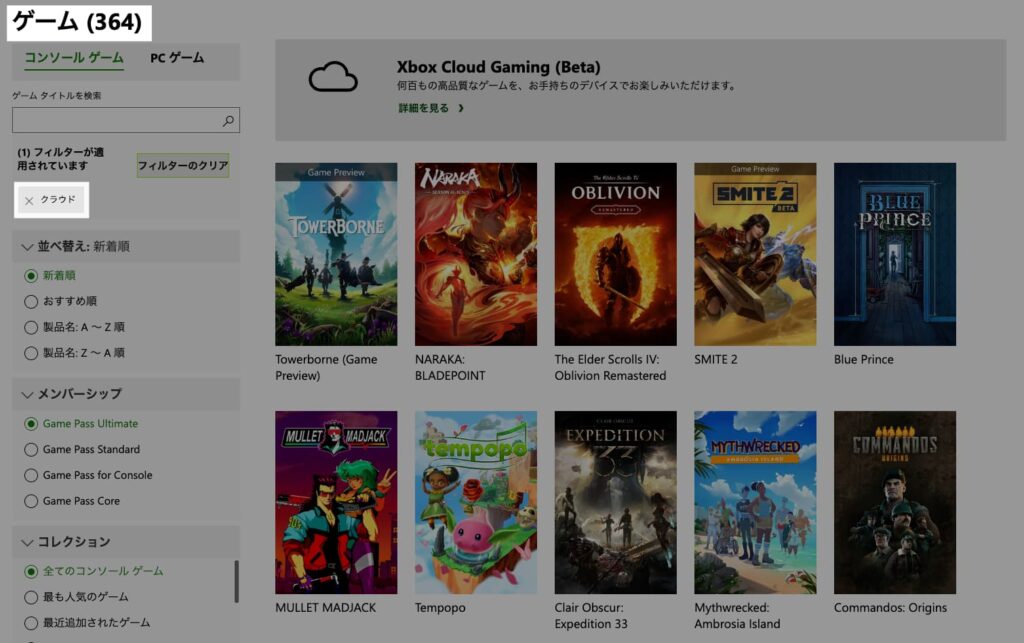
Task: Switch to the コンソール ゲーム tab
Action: [74, 58]
